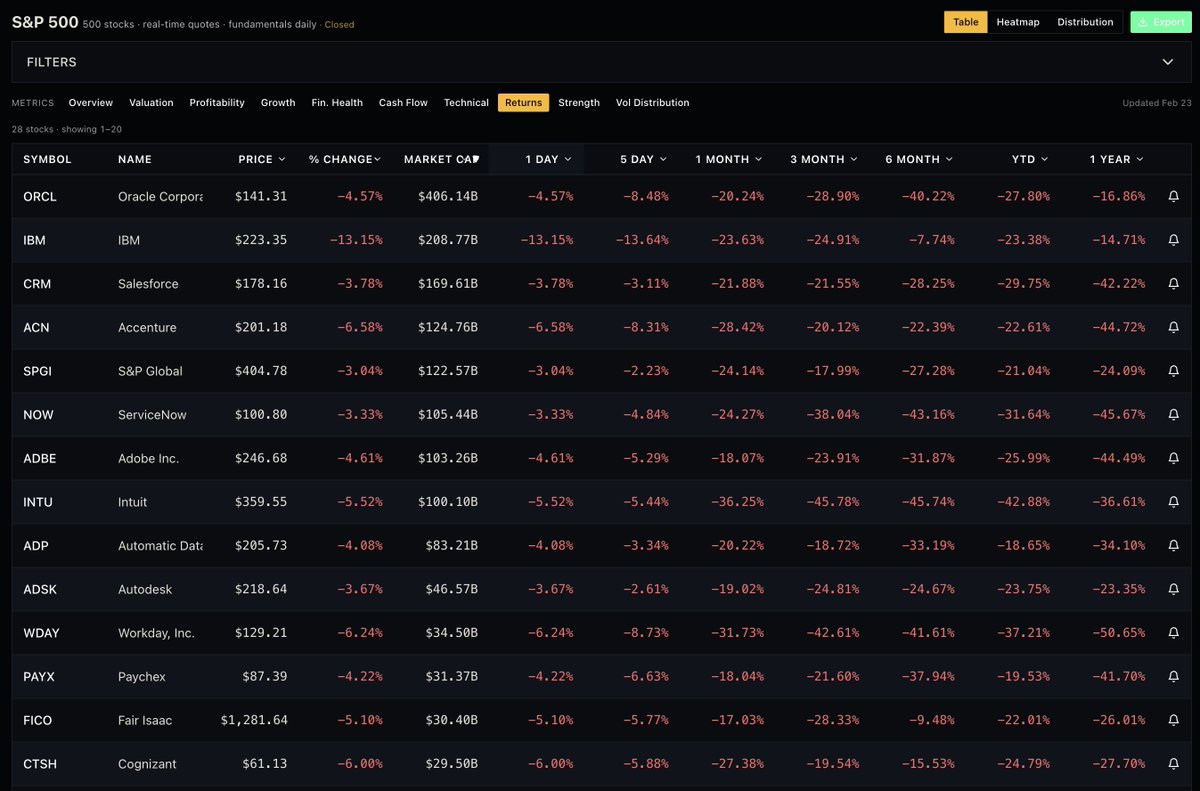Screen dimensions: 1200x791
Task: Click the alert bell for ADP row
Action: click(1174, 546)
